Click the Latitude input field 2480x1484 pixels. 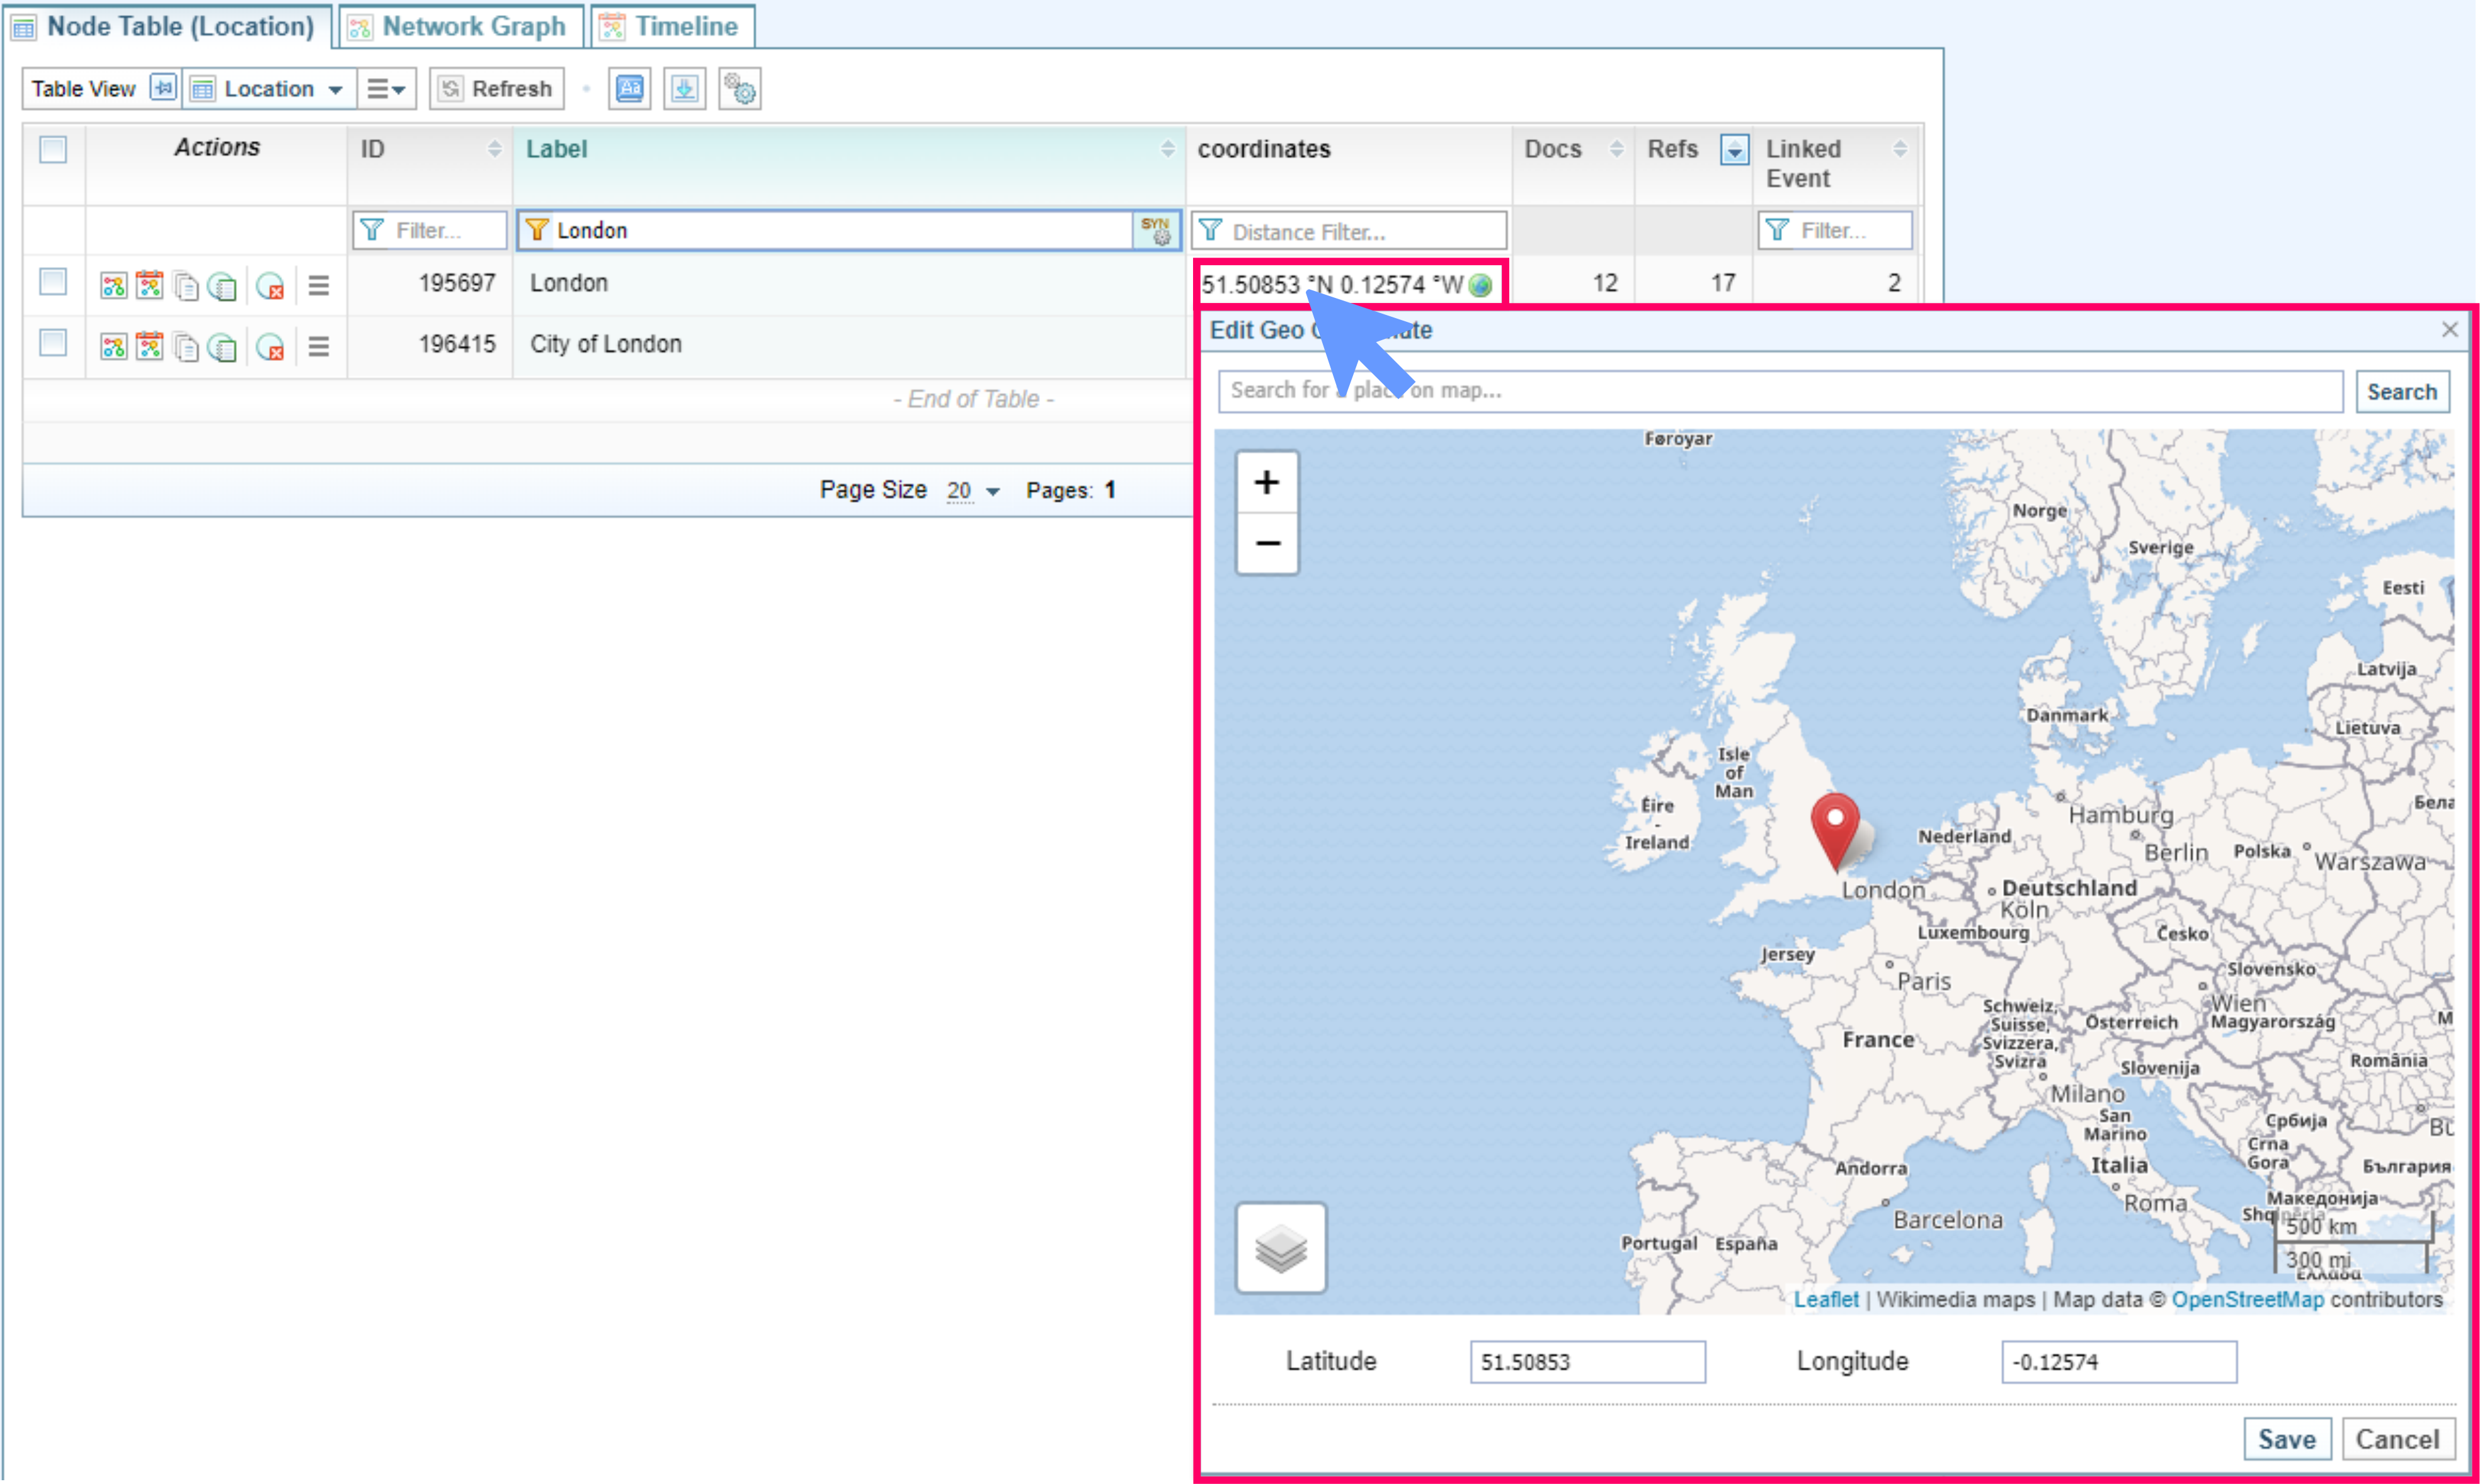(1587, 1362)
